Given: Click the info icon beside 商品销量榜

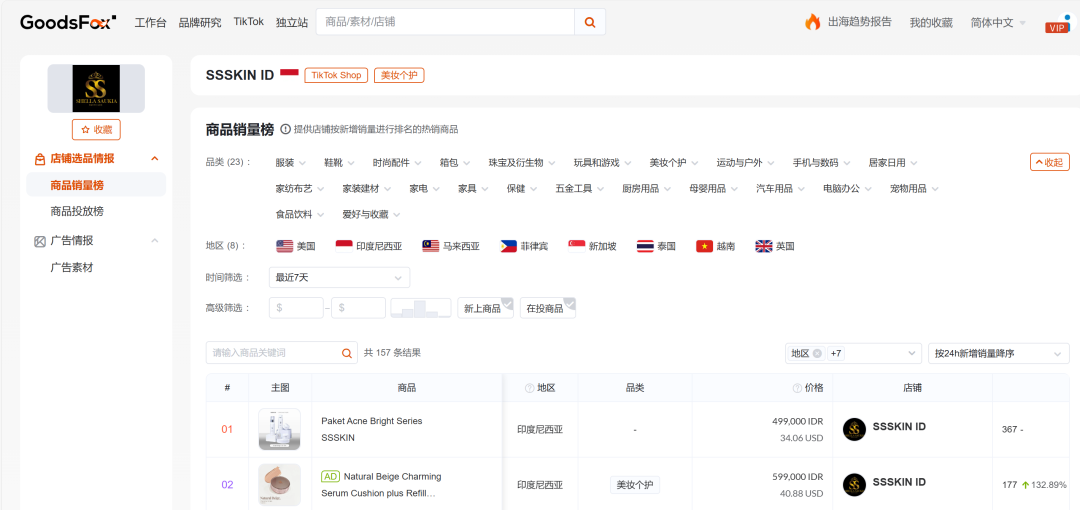Looking at the screenshot, I should tap(285, 129).
